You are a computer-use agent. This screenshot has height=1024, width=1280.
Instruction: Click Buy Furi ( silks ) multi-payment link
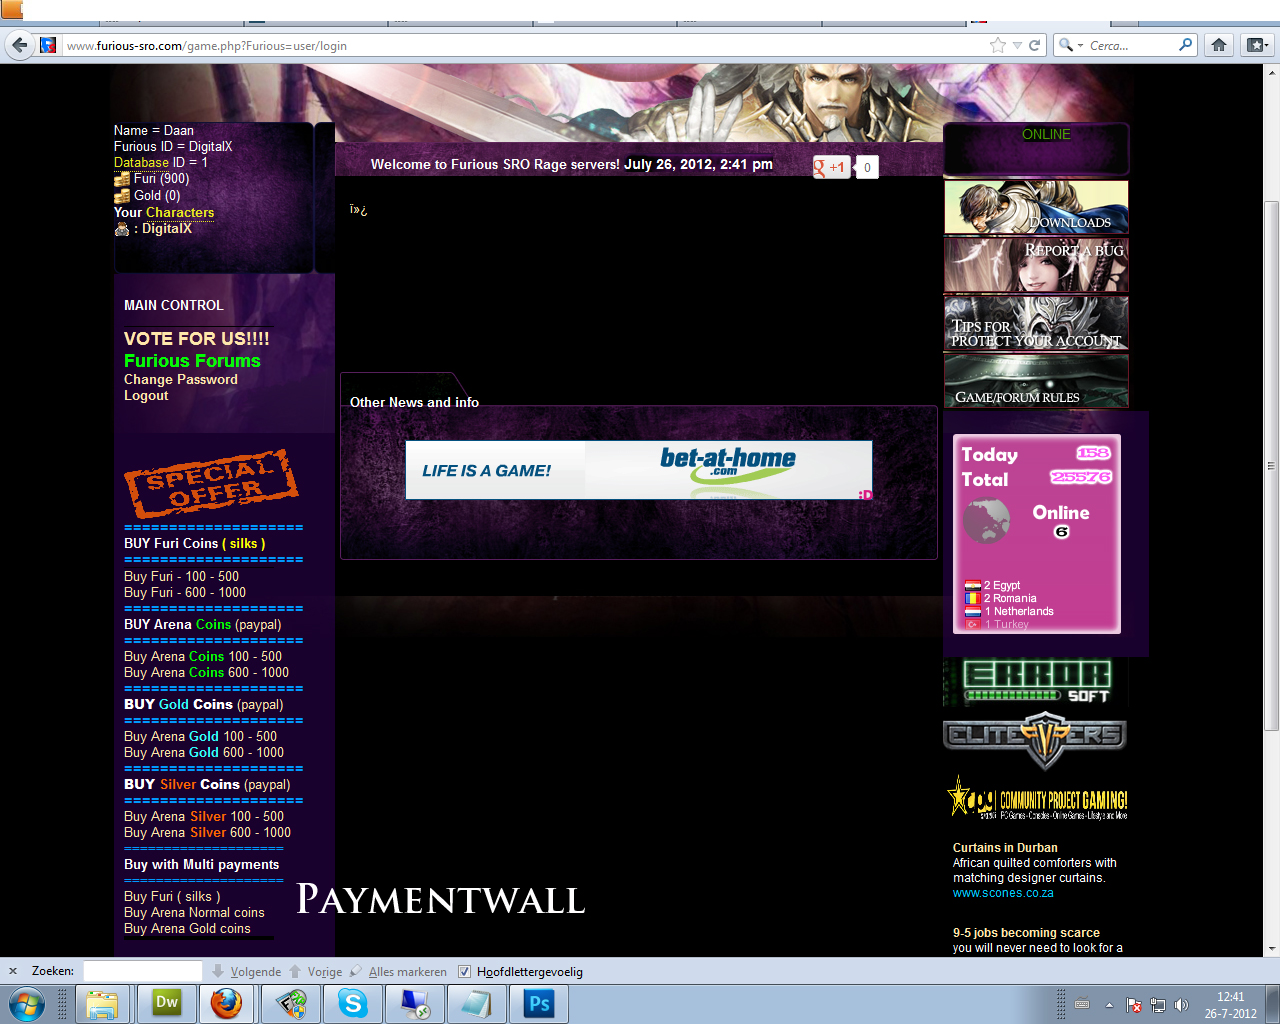(x=172, y=897)
